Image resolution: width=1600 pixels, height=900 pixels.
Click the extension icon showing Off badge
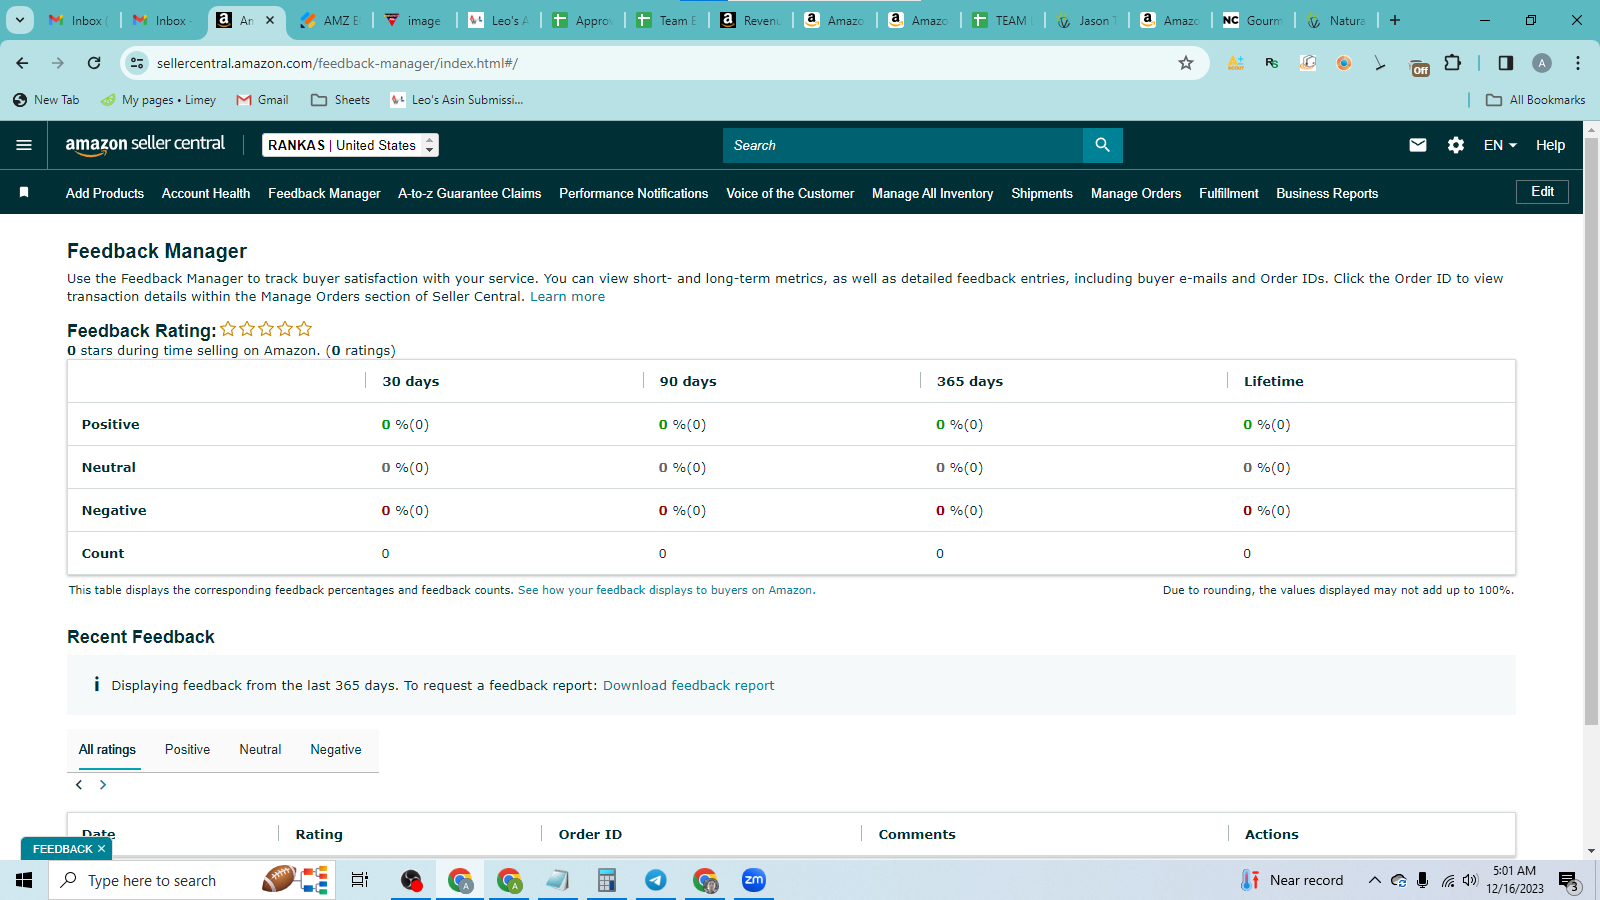coord(1419,66)
